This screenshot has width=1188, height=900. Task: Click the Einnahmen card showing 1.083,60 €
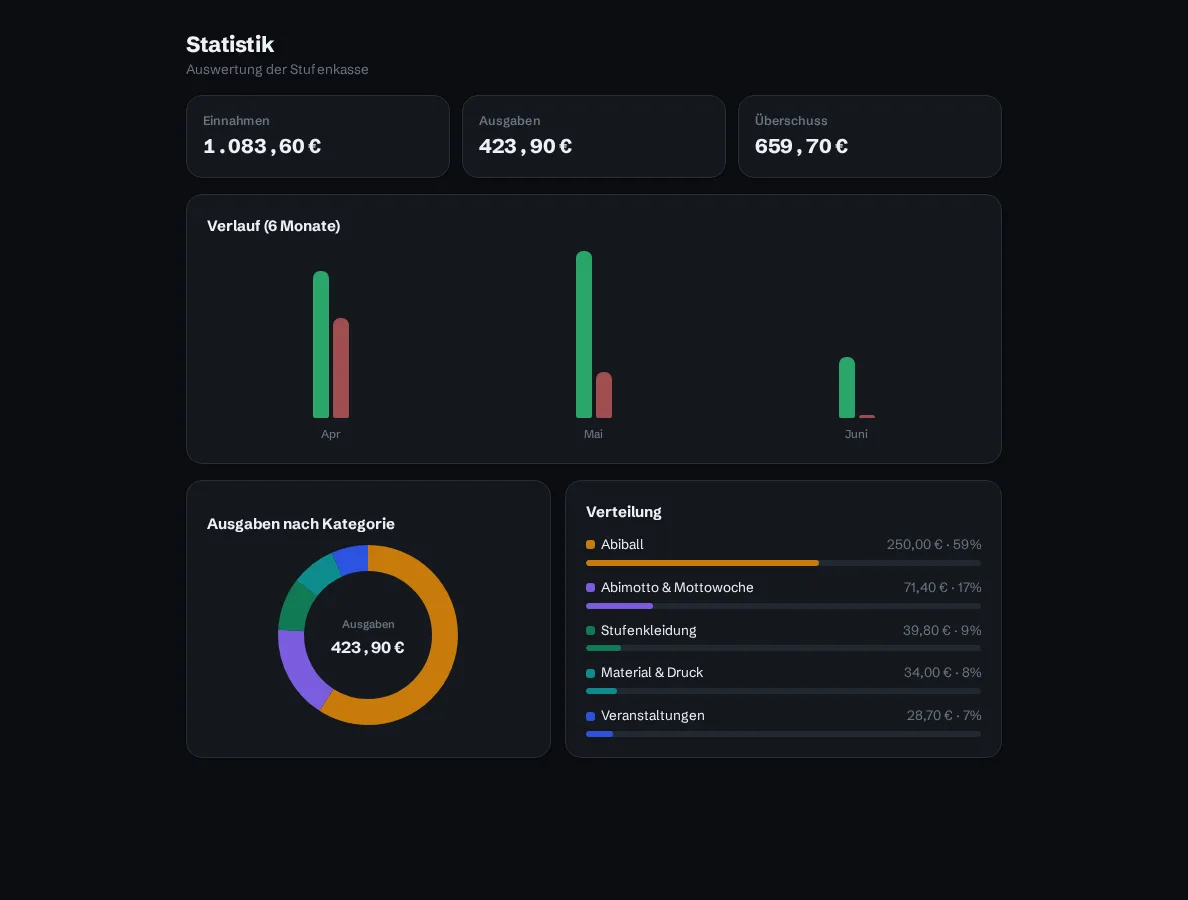tap(317, 136)
